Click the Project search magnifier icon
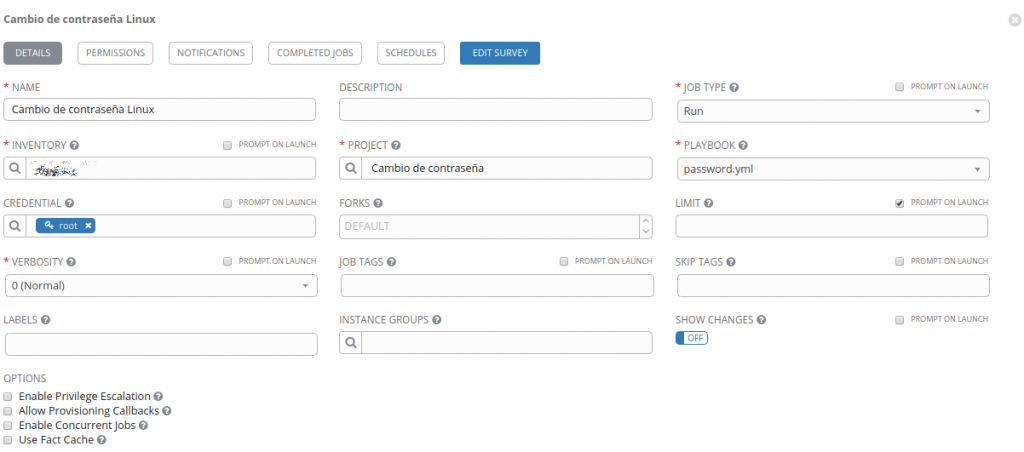 tap(351, 169)
